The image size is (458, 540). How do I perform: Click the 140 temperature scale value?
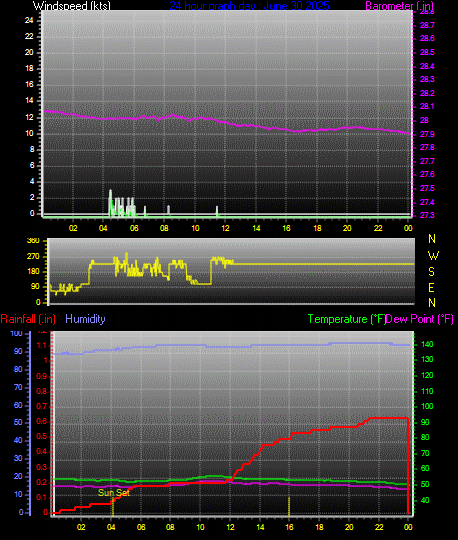427,344
